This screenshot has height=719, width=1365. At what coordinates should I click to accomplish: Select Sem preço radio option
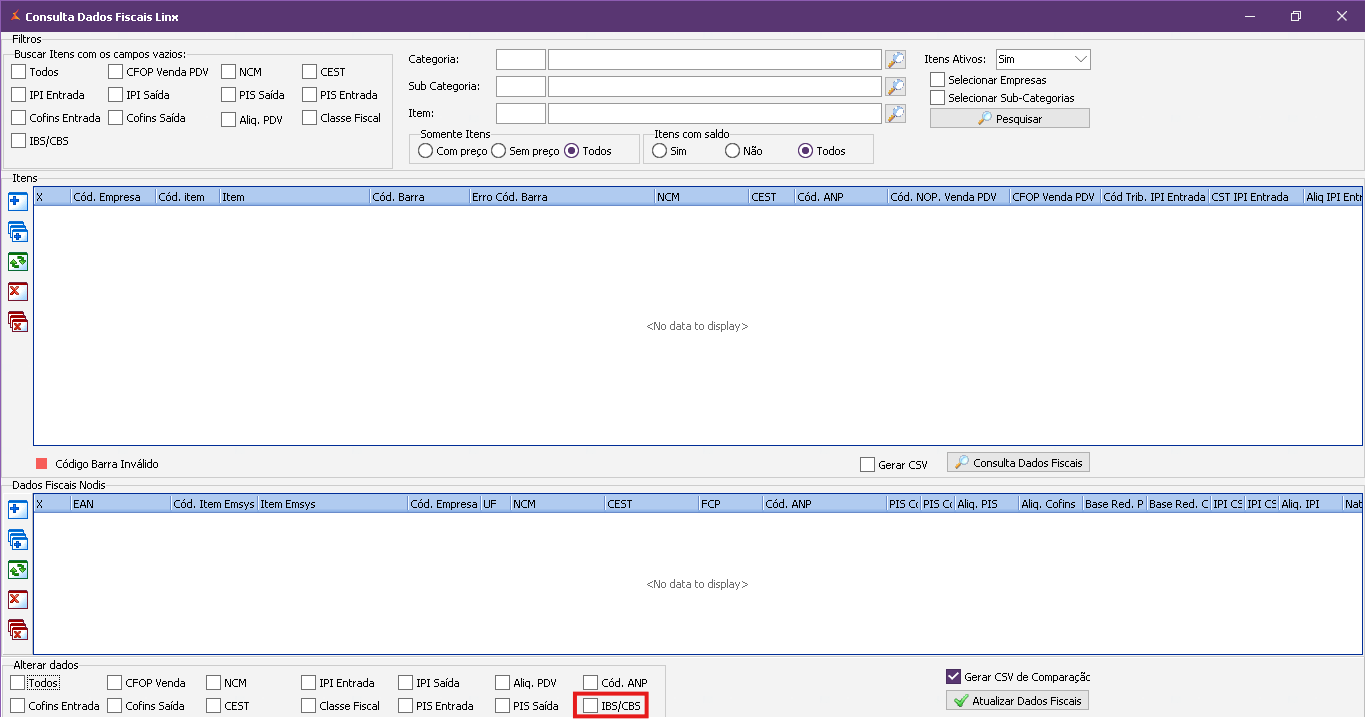[499, 151]
